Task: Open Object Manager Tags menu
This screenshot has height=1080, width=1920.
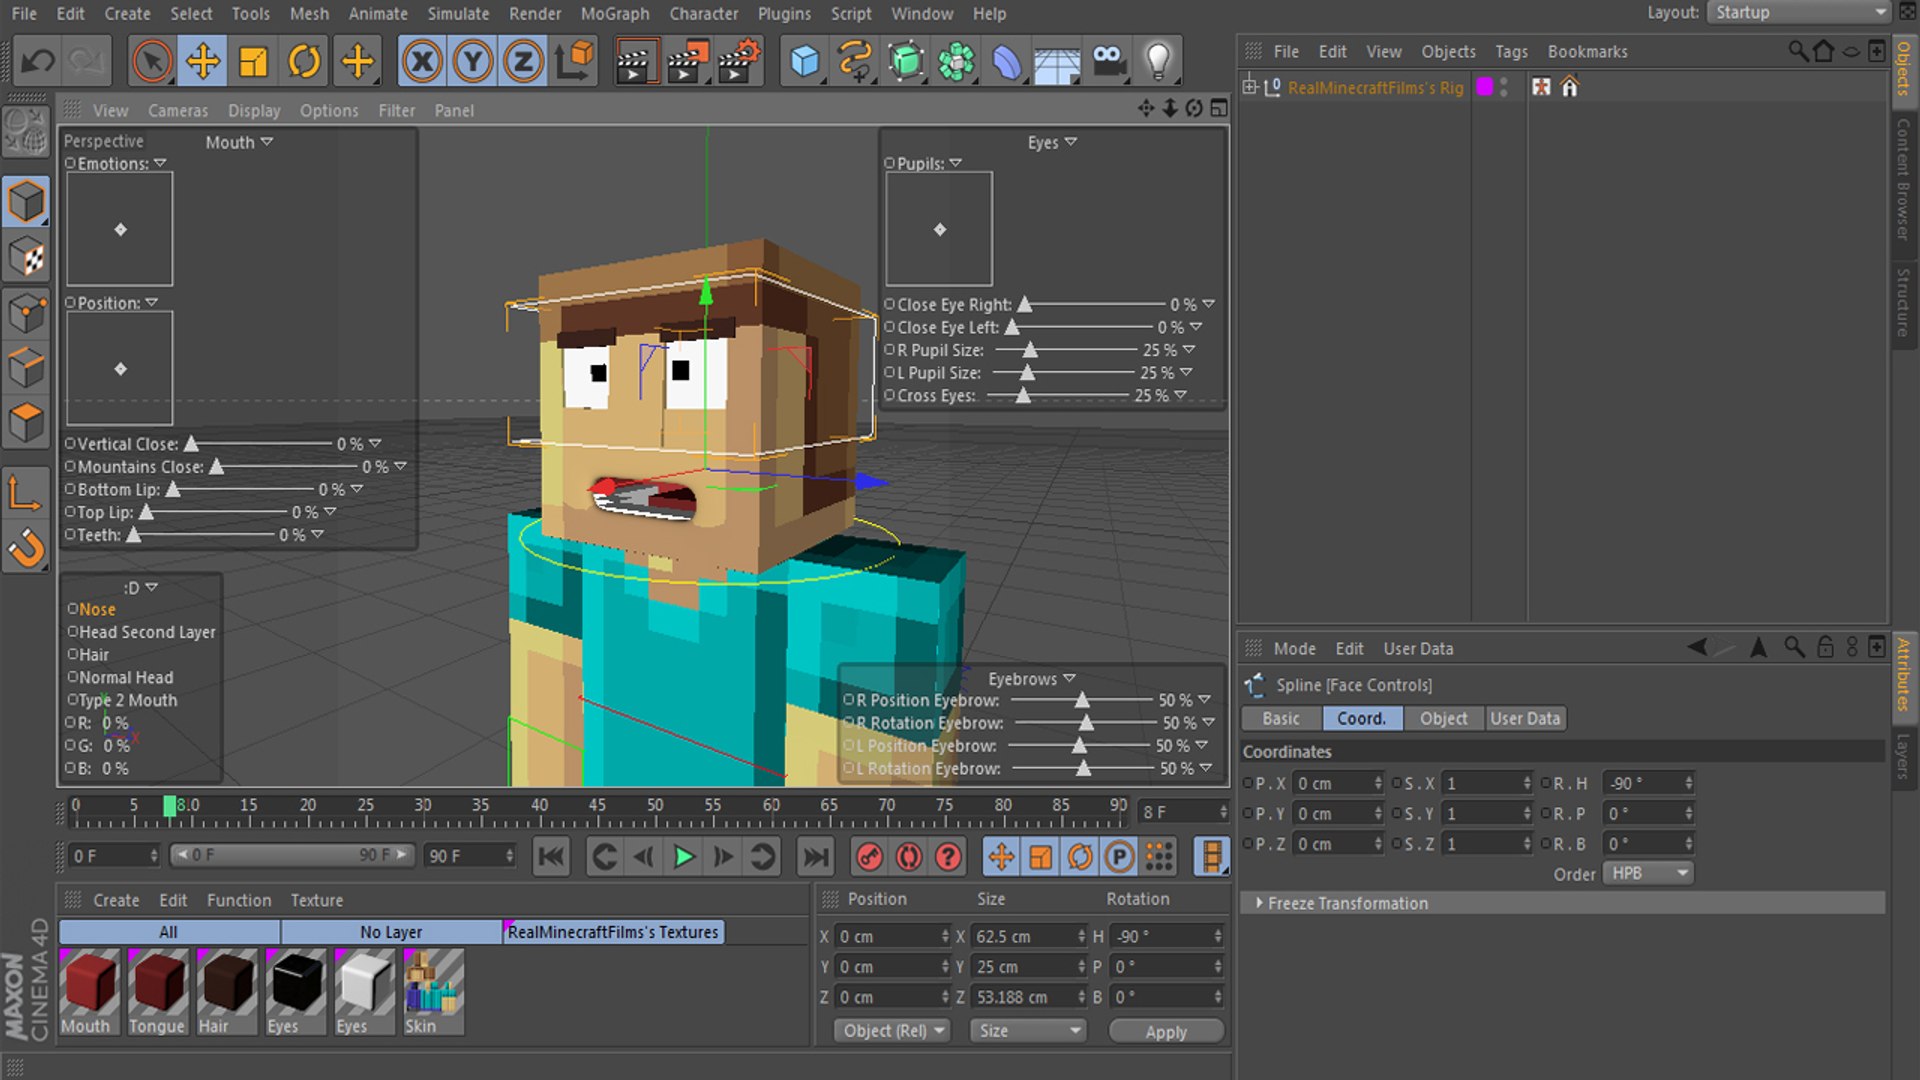Action: pos(1511,52)
